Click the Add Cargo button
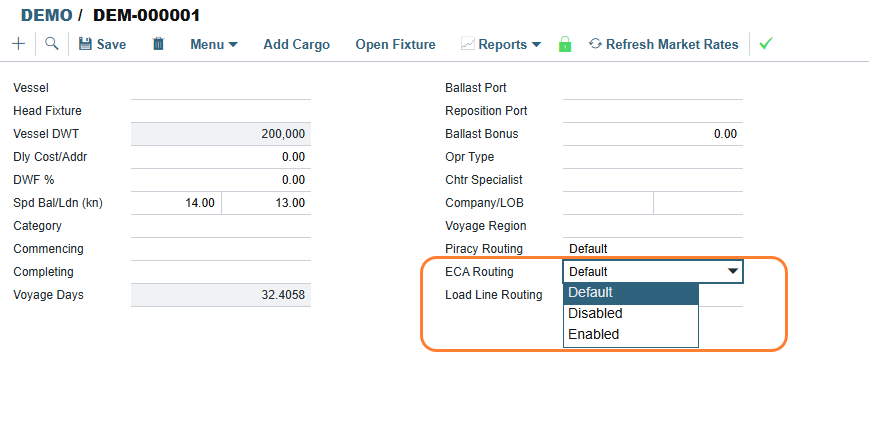The image size is (869, 435). click(296, 44)
